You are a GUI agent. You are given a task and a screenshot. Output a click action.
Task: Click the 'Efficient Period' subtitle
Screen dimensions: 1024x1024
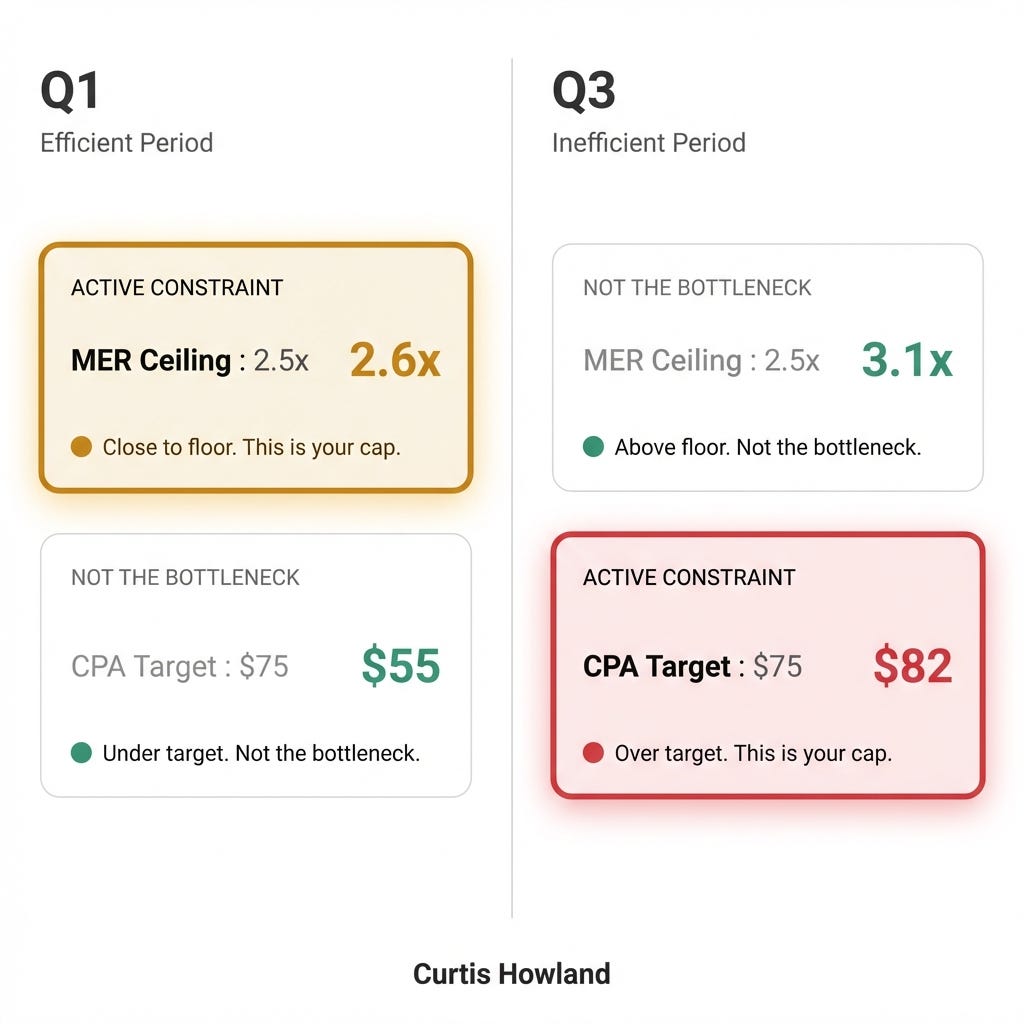[127, 143]
